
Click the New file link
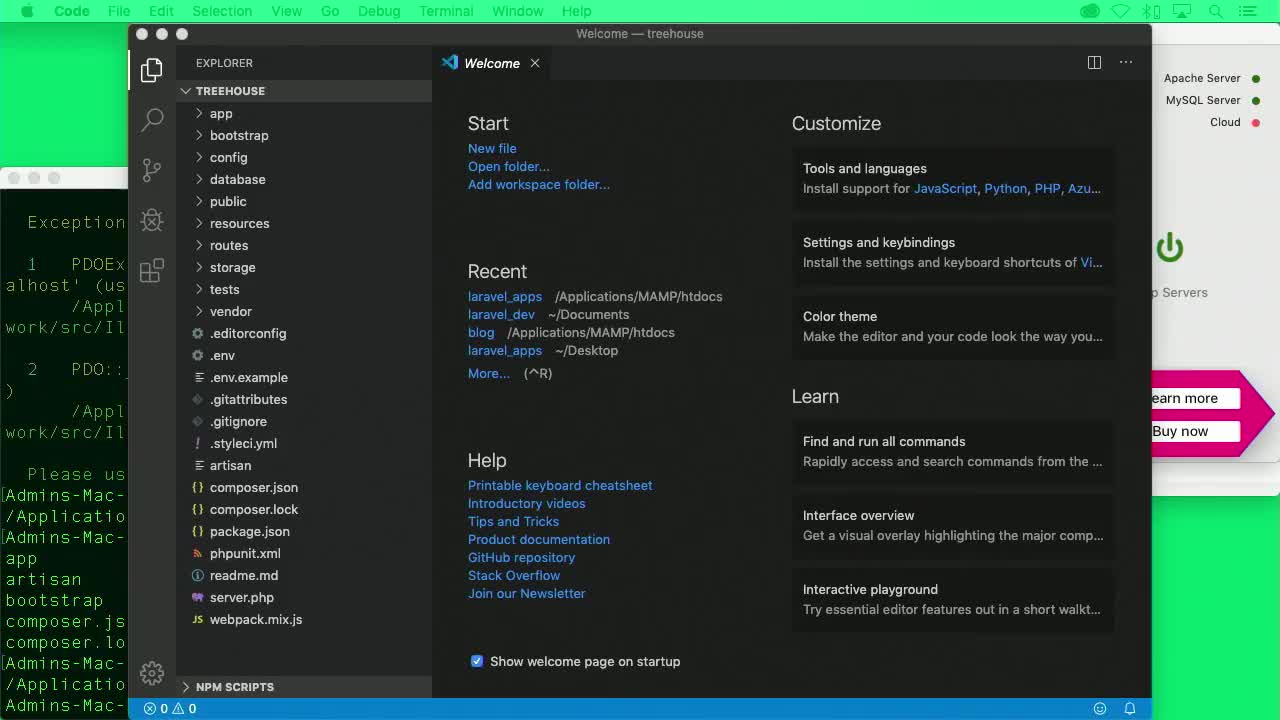[x=492, y=148]
